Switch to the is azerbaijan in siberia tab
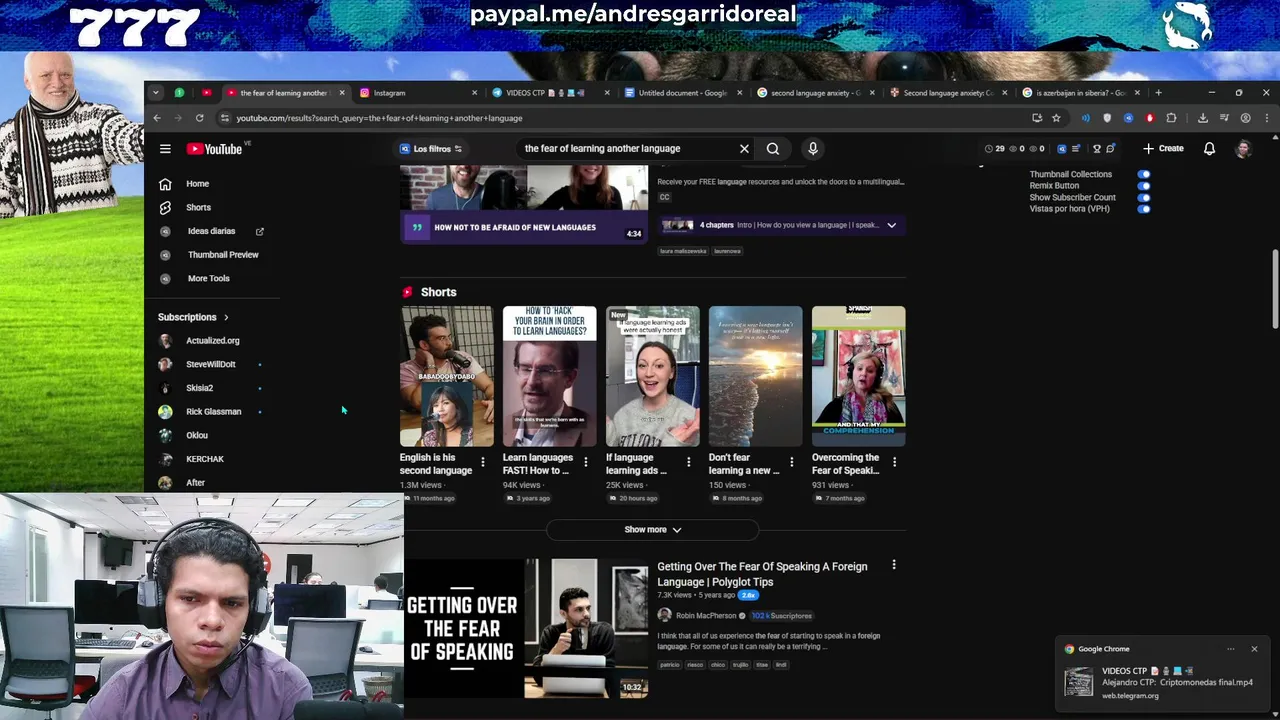This screenshot has width=1280, height=720. click(1081, 93)
